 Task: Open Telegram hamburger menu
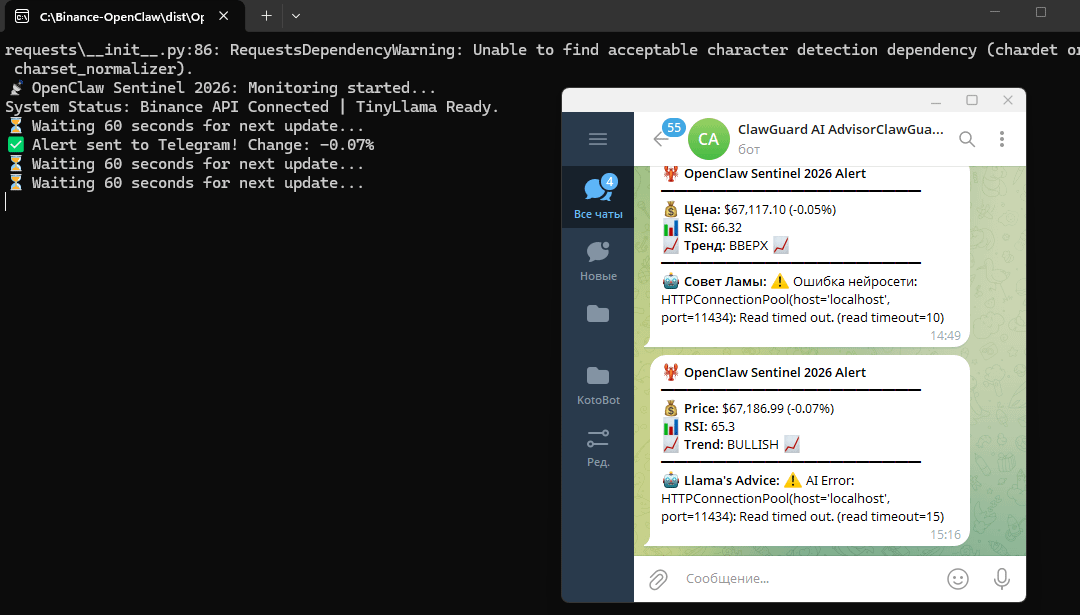[x=598, y=139]
